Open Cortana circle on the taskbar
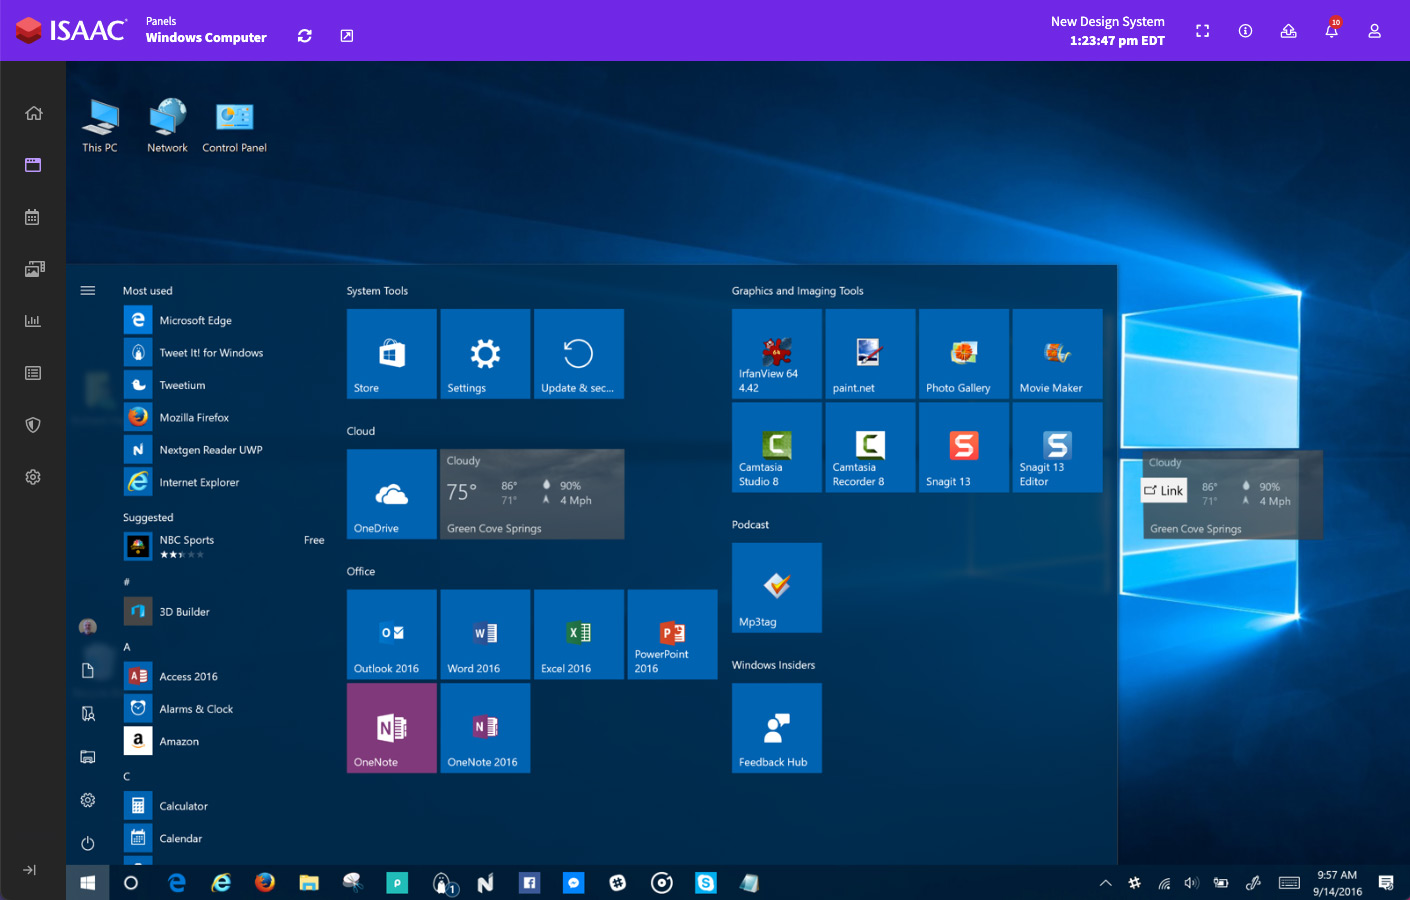Viewport: 1410px width, 900px height. click(131, 883)
